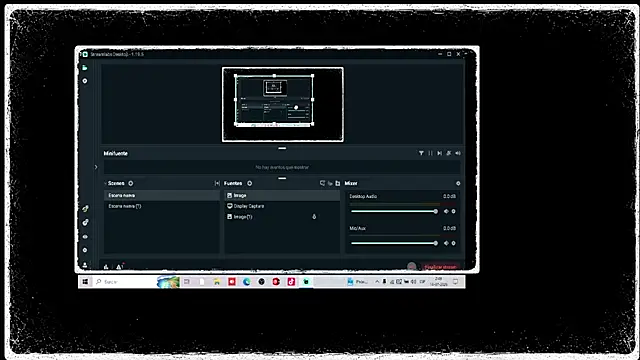Open the performance stats icon in footer
640x360 pixels.
click(x=106, y=267)
